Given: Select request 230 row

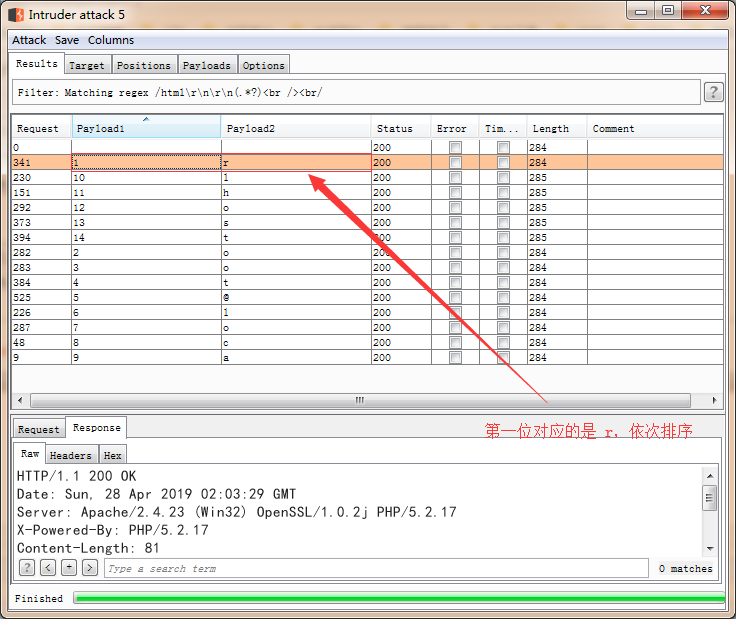Looking at the screenshot, I should coord(367,177).
